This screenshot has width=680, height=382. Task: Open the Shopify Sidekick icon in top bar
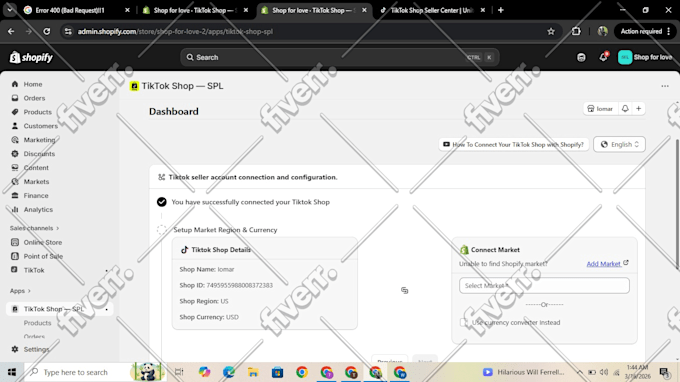[x=581, y=57]
